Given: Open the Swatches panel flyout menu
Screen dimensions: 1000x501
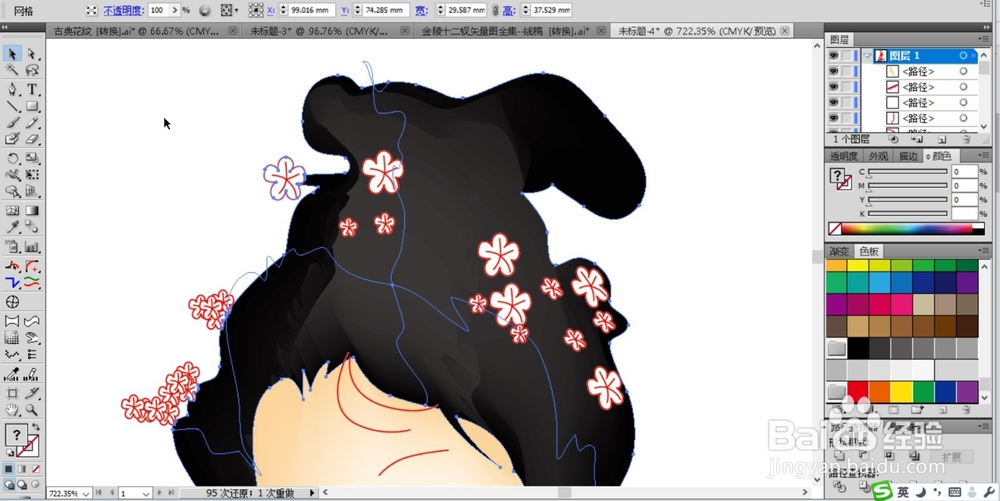Looking at the screenshot, I should tap(985, 251).
